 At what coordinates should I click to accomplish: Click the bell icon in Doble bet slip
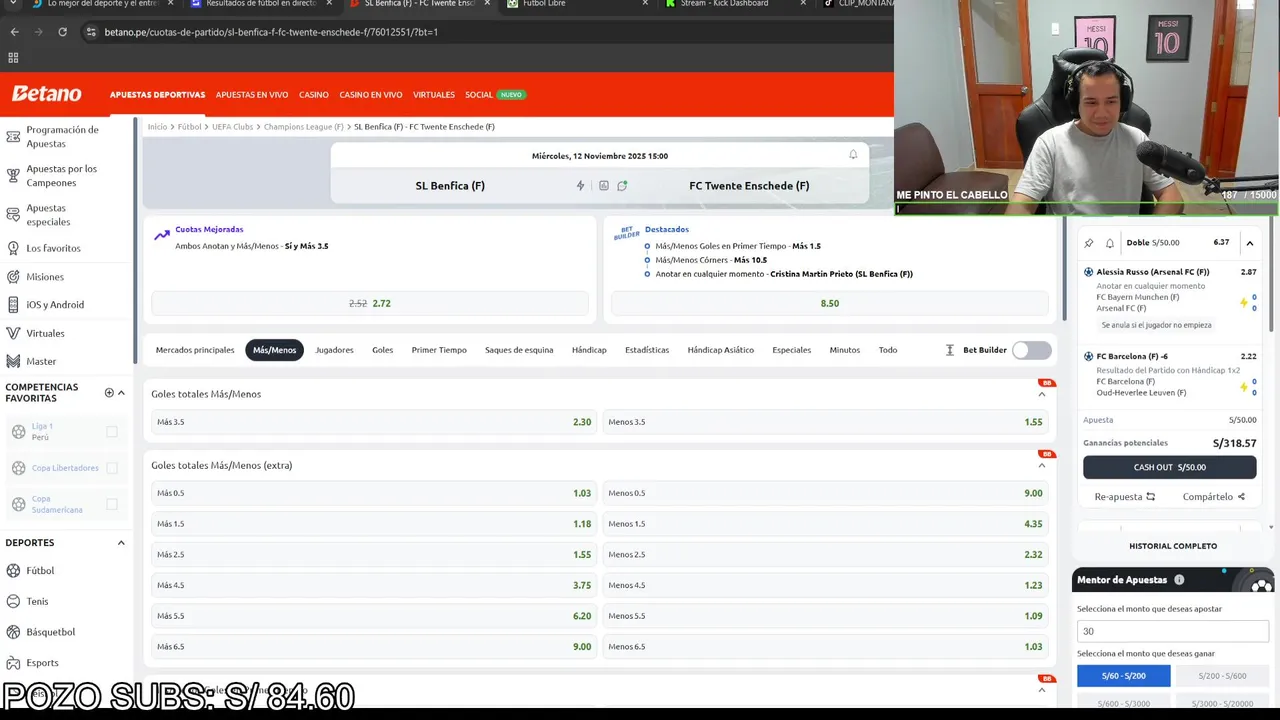tap(1109, 243)
